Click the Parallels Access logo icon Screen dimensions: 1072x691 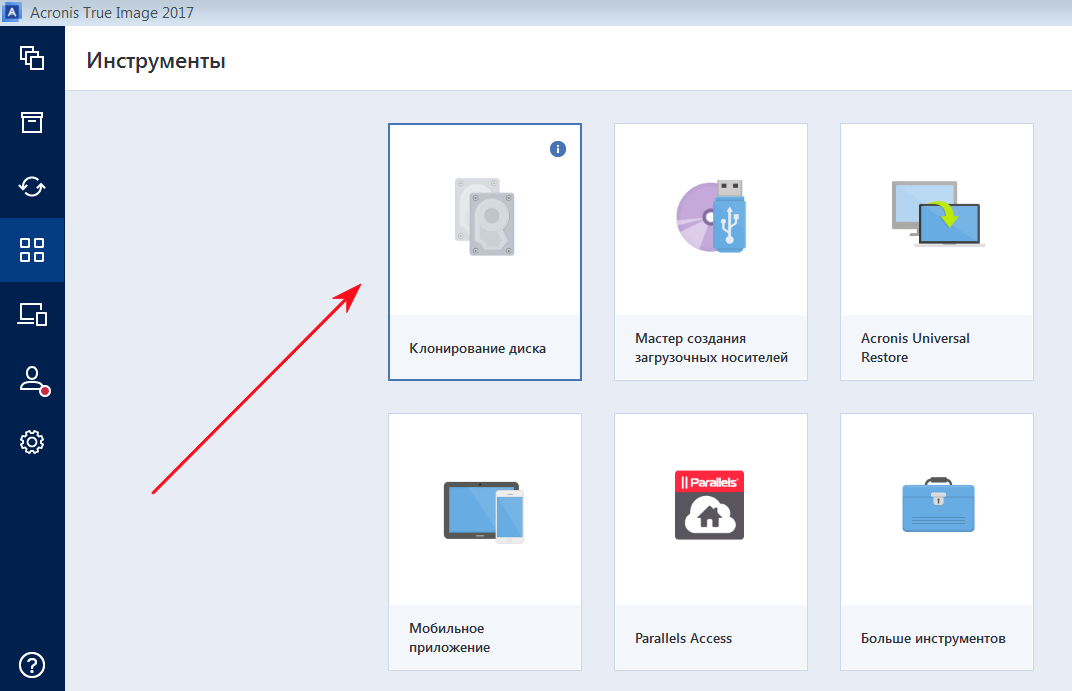click(710, 505)
